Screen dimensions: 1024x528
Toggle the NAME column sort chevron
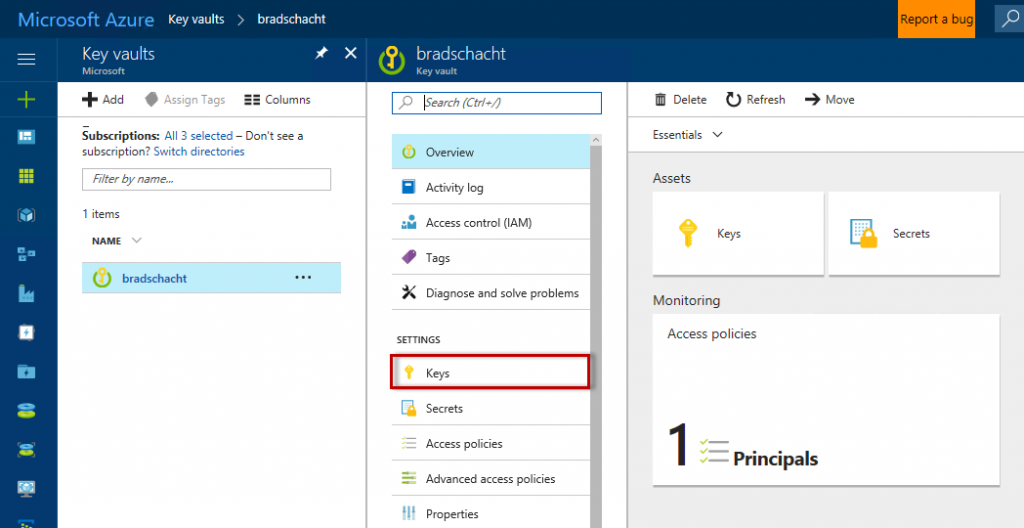(x=137, y=241)
